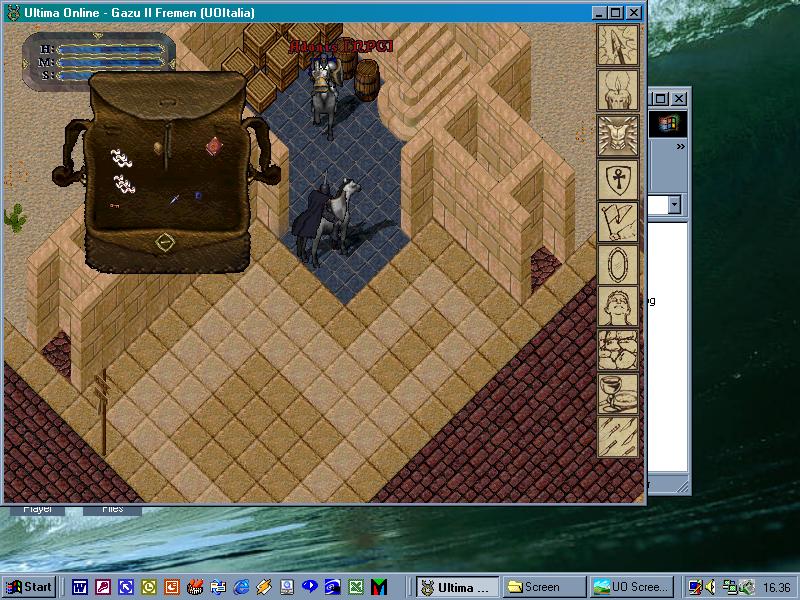Click the health bar labeled H
Viewport: 800px width, 600px height.
[111, 49]
